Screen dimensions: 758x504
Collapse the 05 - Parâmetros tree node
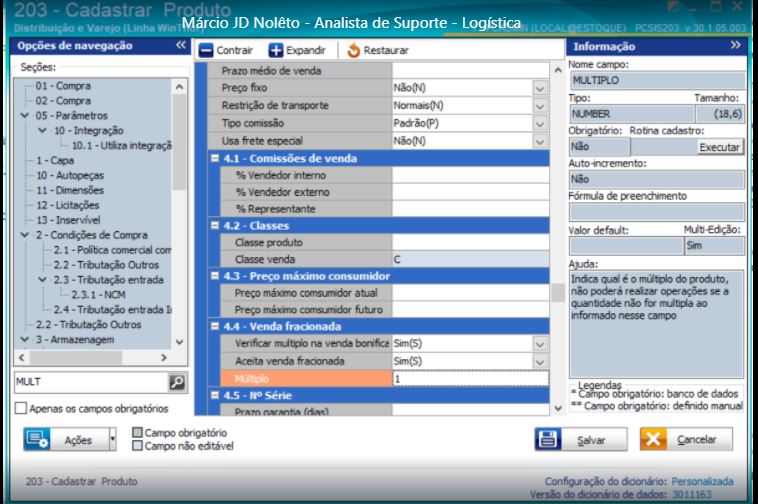(x=25, y=115)
